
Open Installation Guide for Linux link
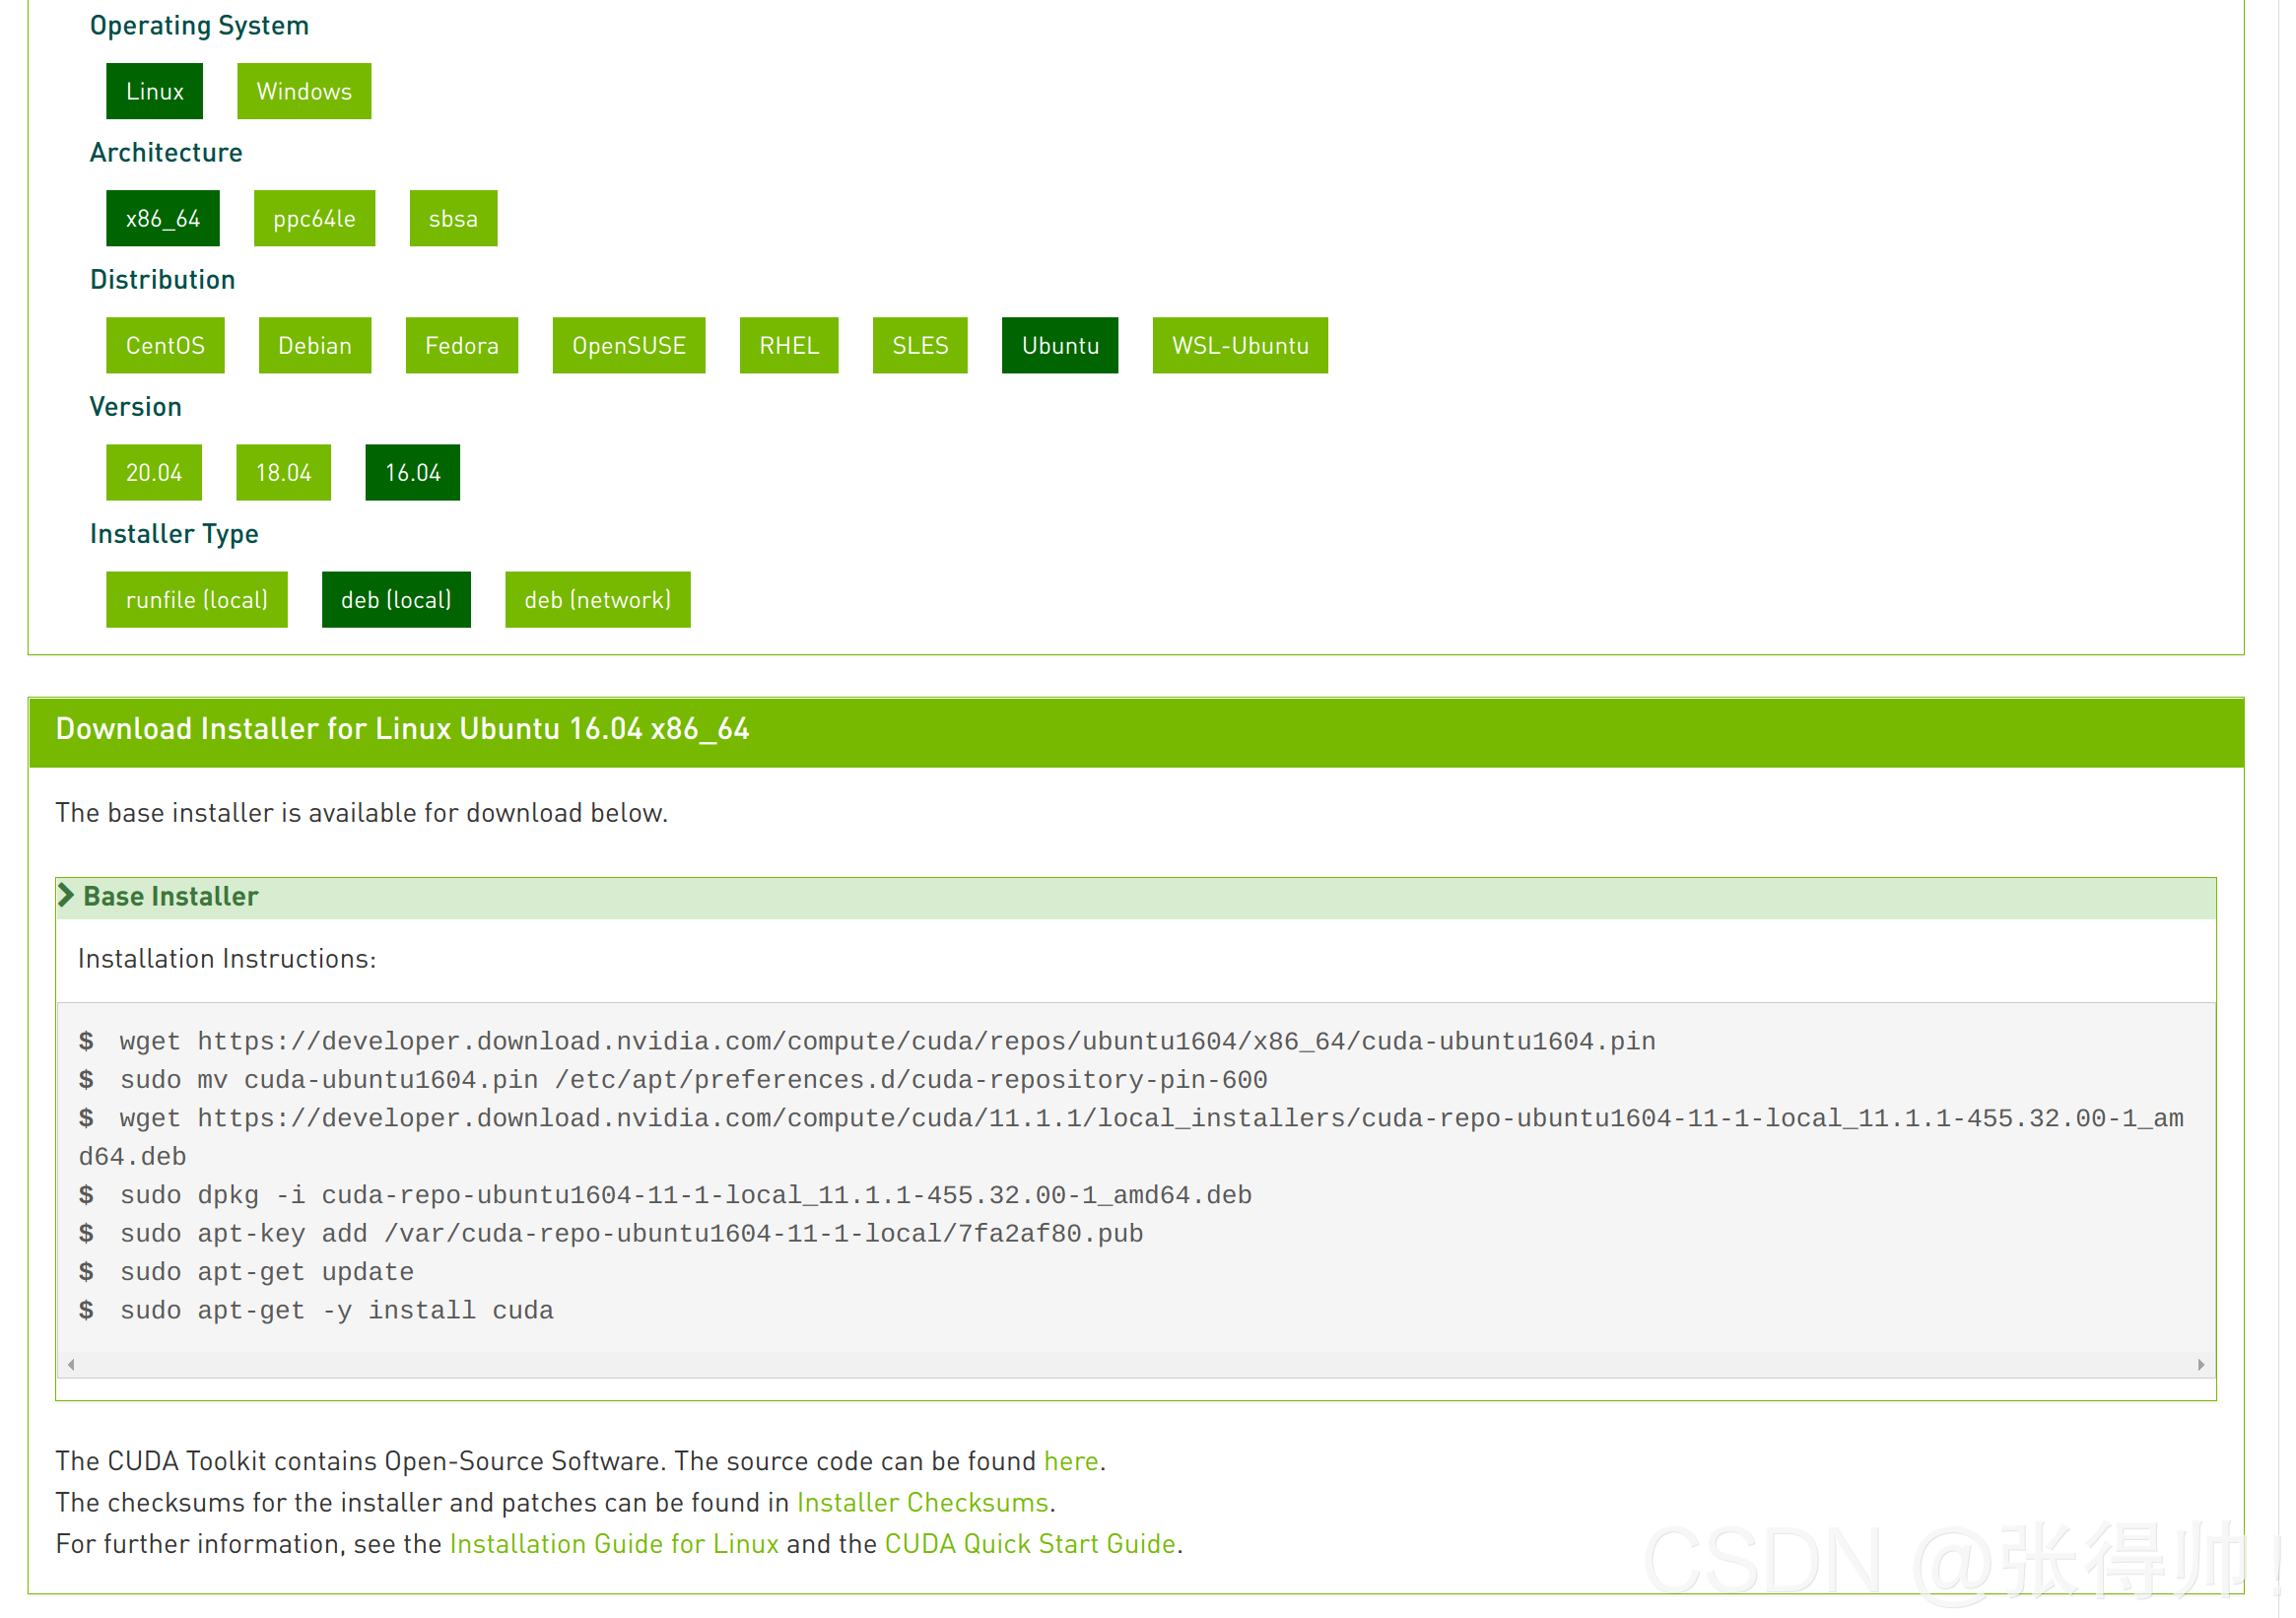(x=614, y=1543)
